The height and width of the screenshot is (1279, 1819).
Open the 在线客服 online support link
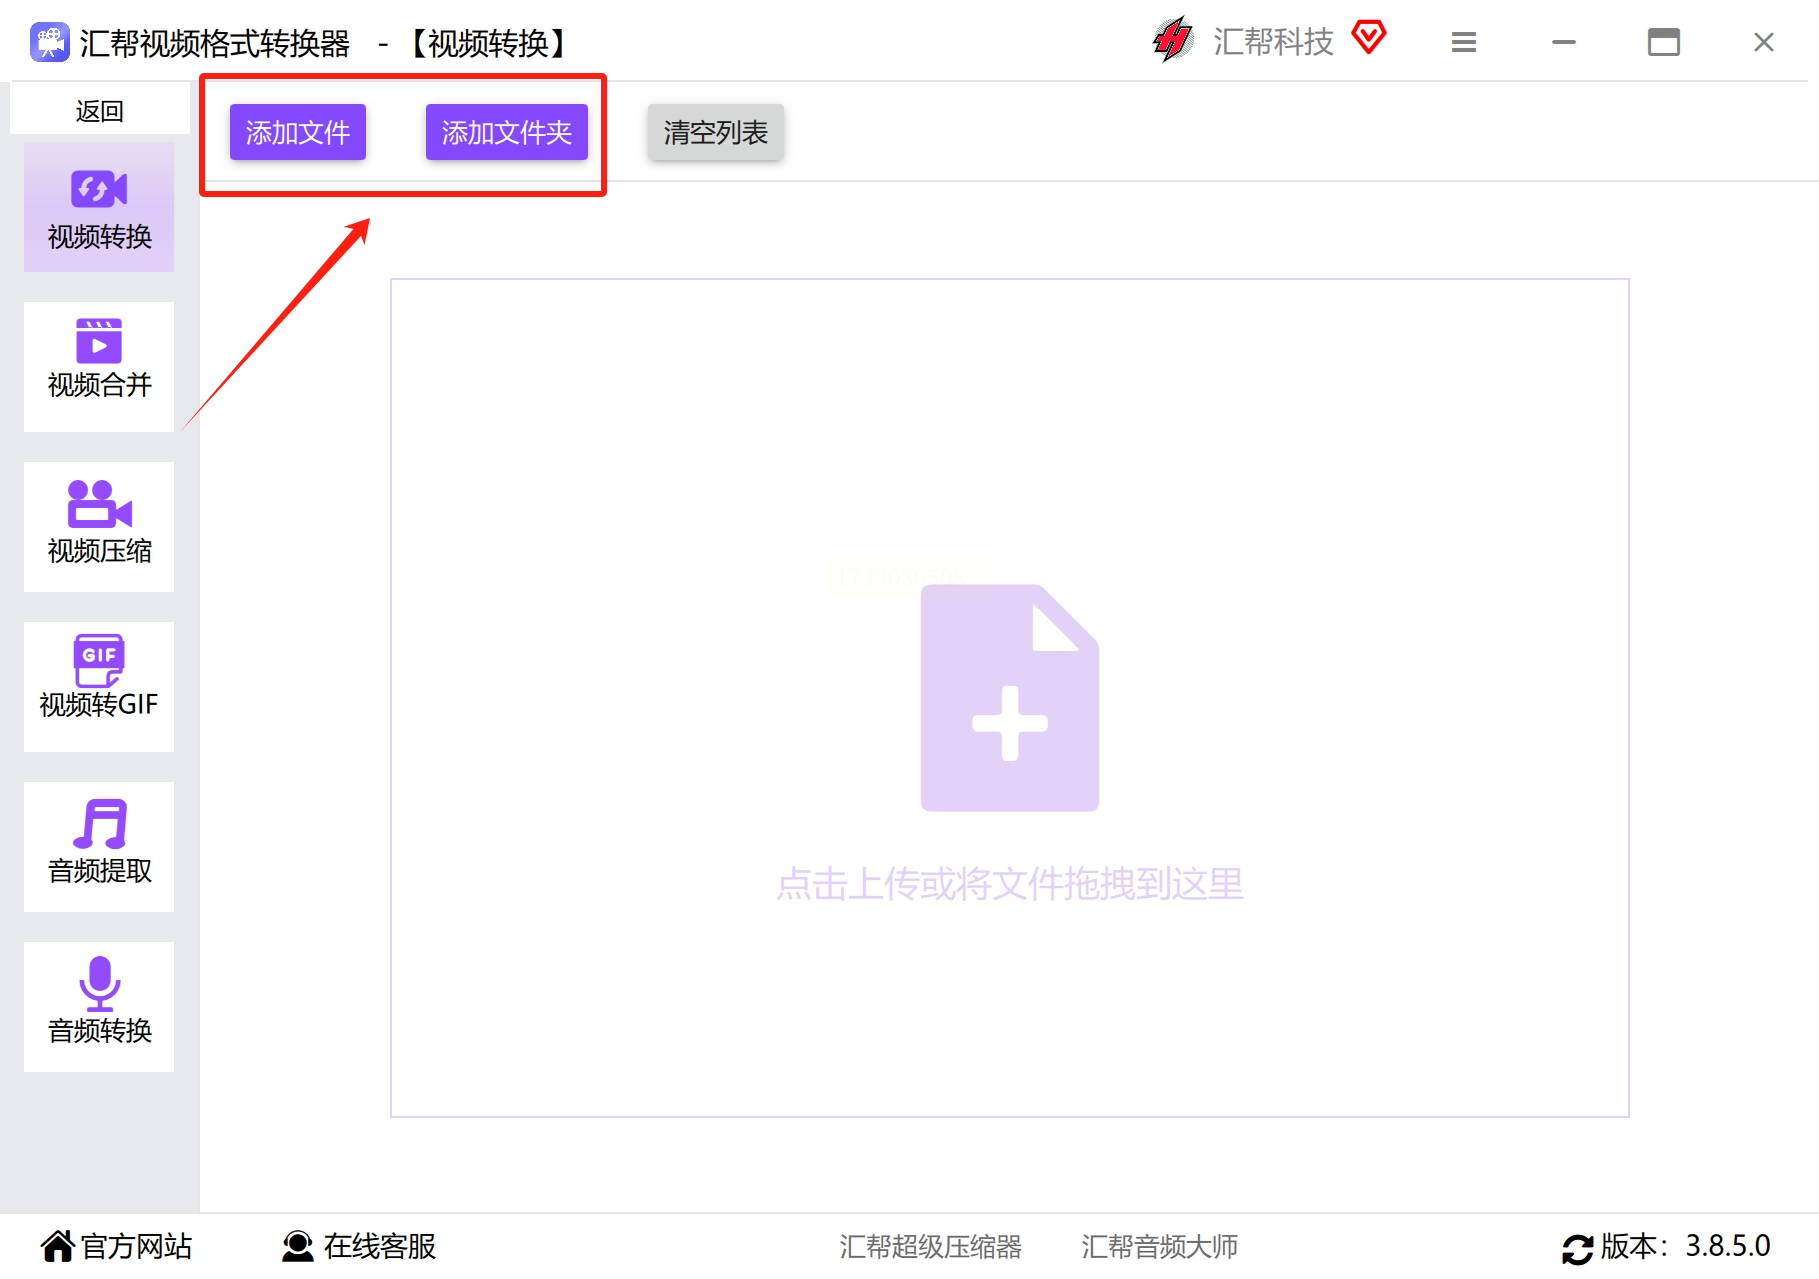coord(359,1246)
